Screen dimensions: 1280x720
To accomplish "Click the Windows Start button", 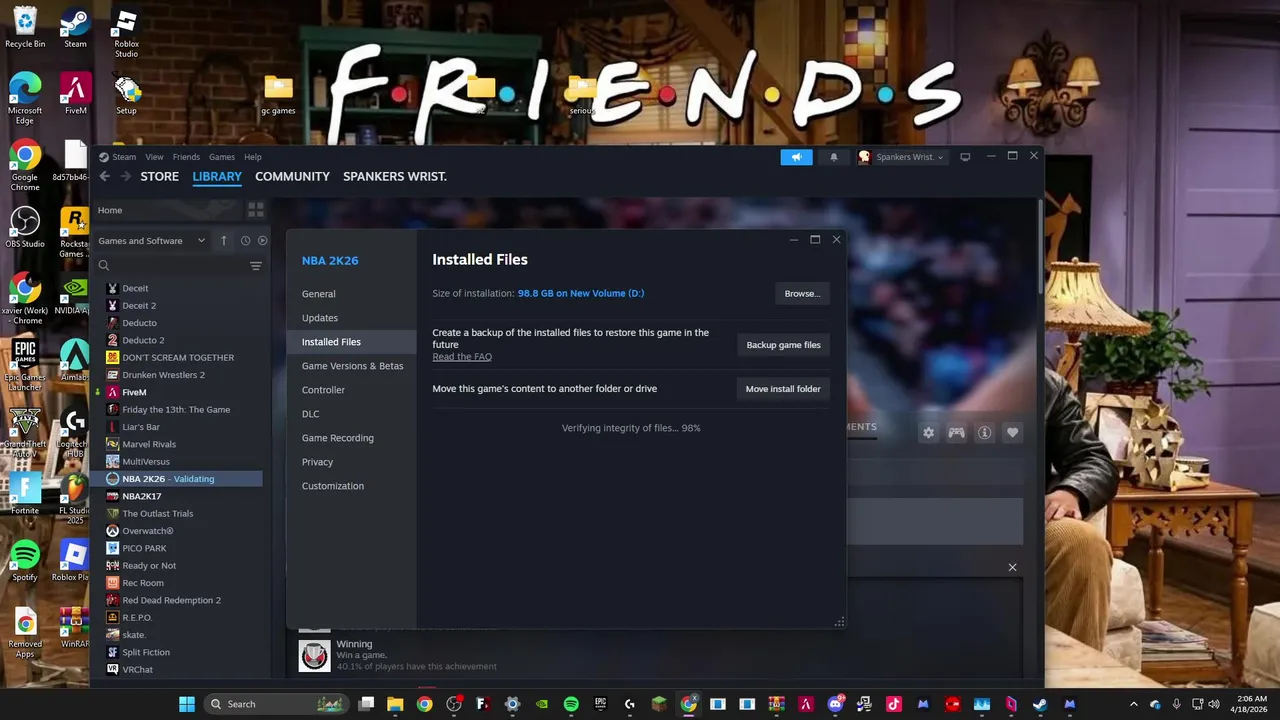I will click(x=187, y=704).
